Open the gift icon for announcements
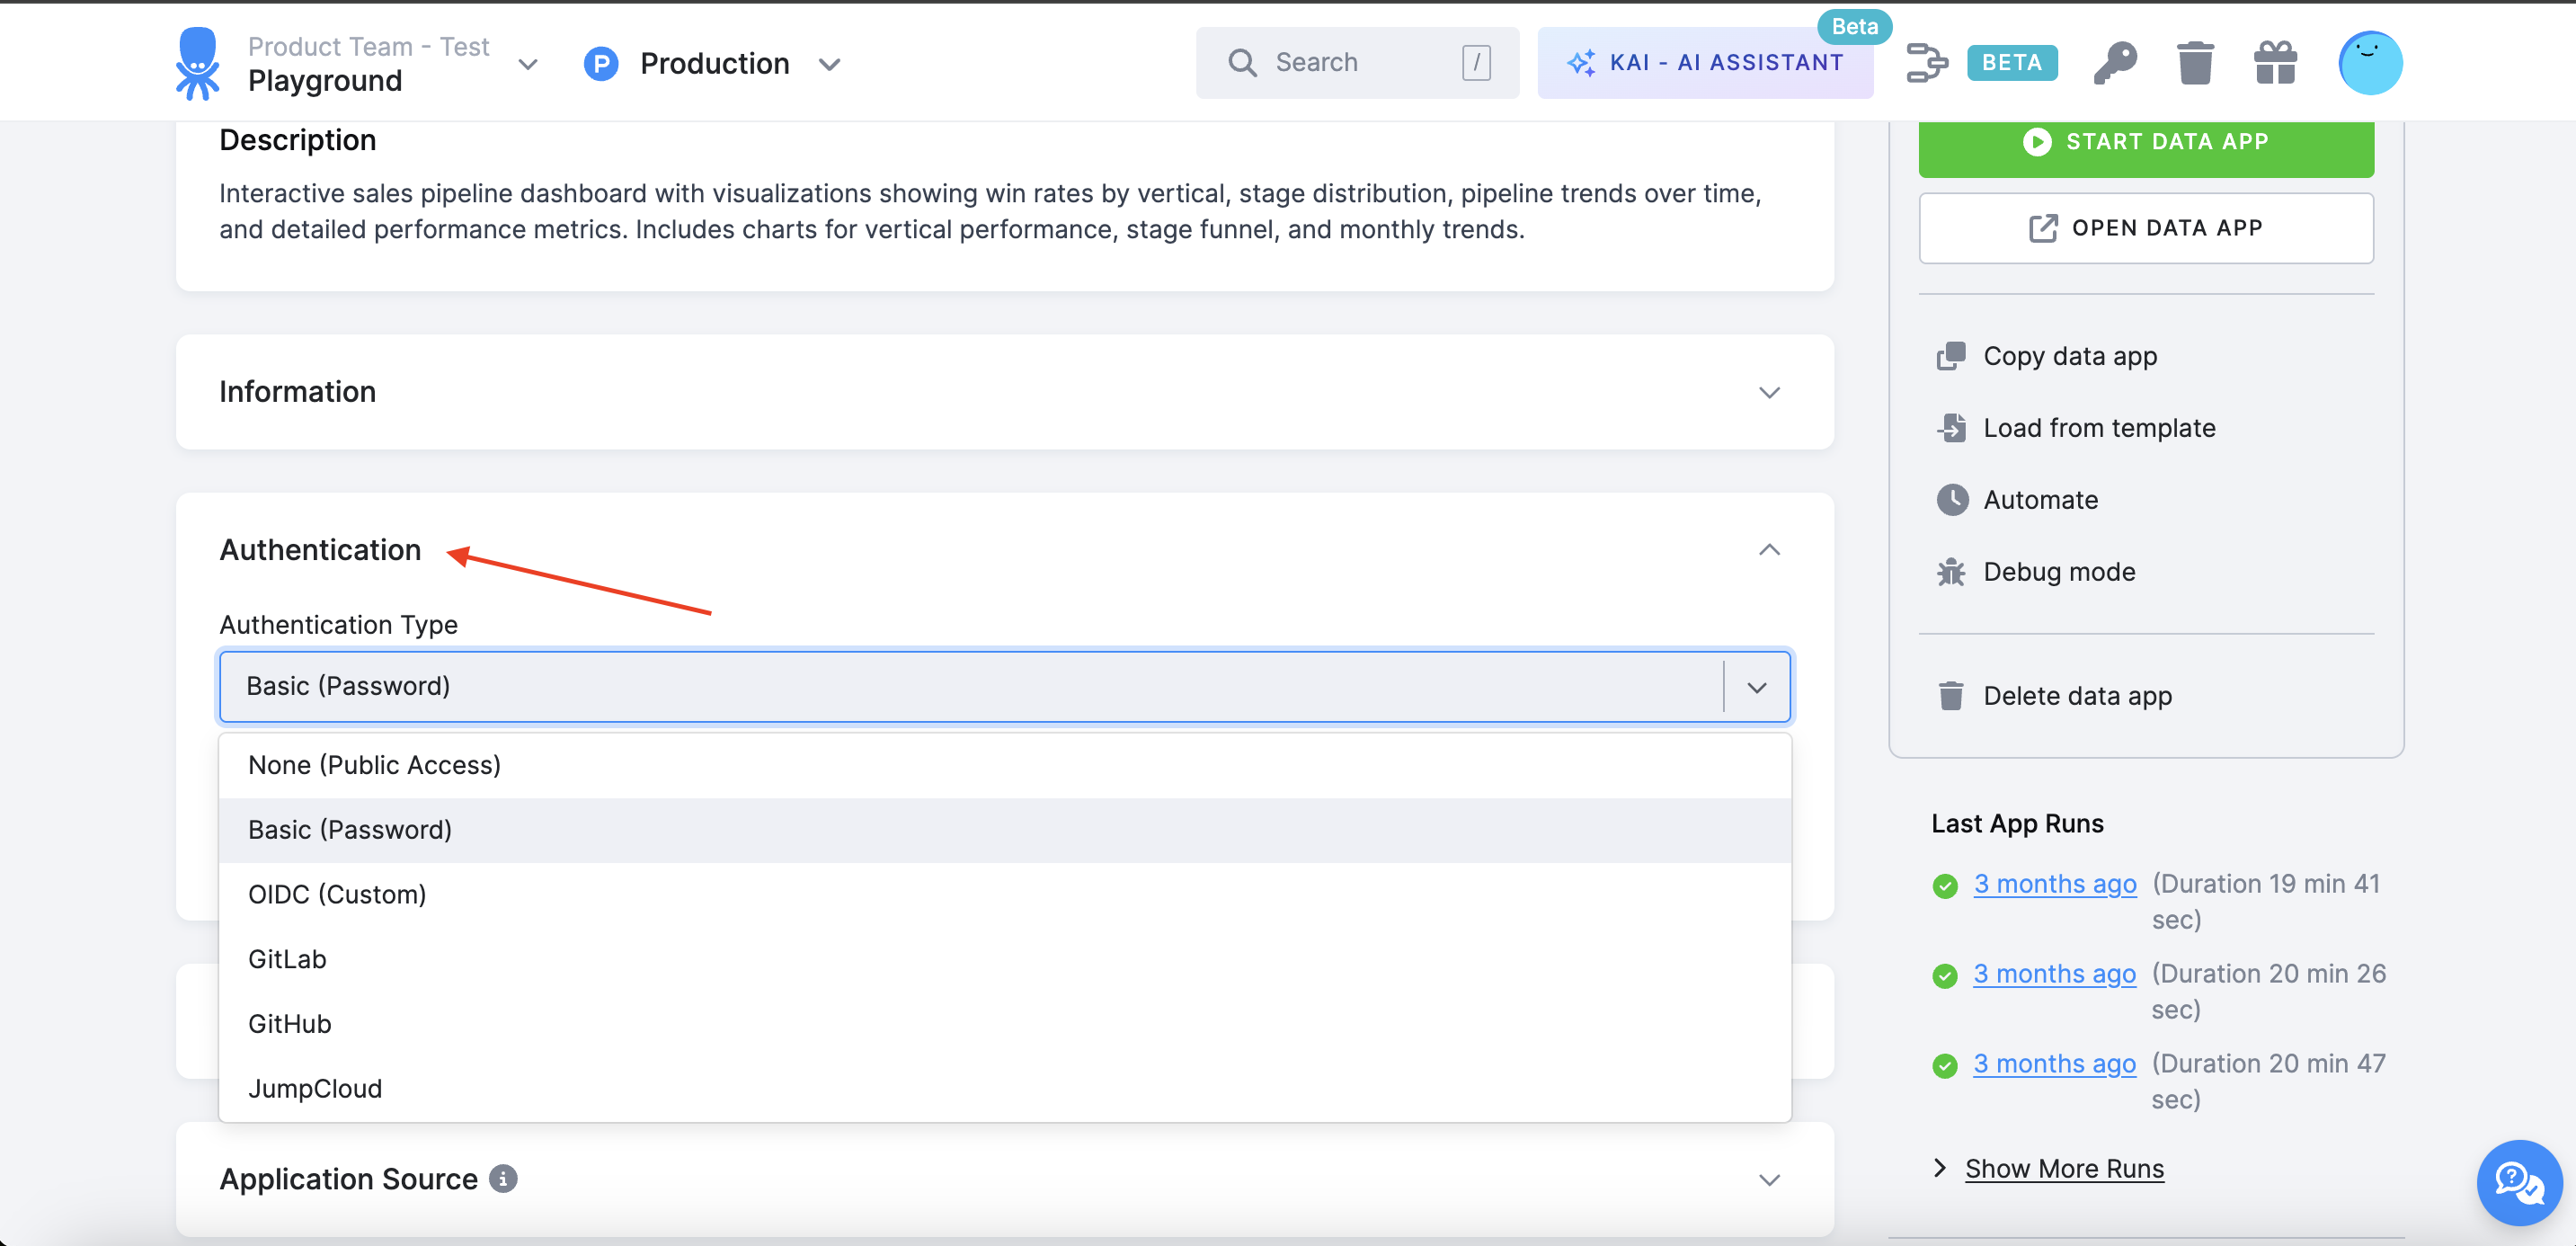Image resolution: width=2576 pixels, height=1246 pixels. [x=2275, y=62]
